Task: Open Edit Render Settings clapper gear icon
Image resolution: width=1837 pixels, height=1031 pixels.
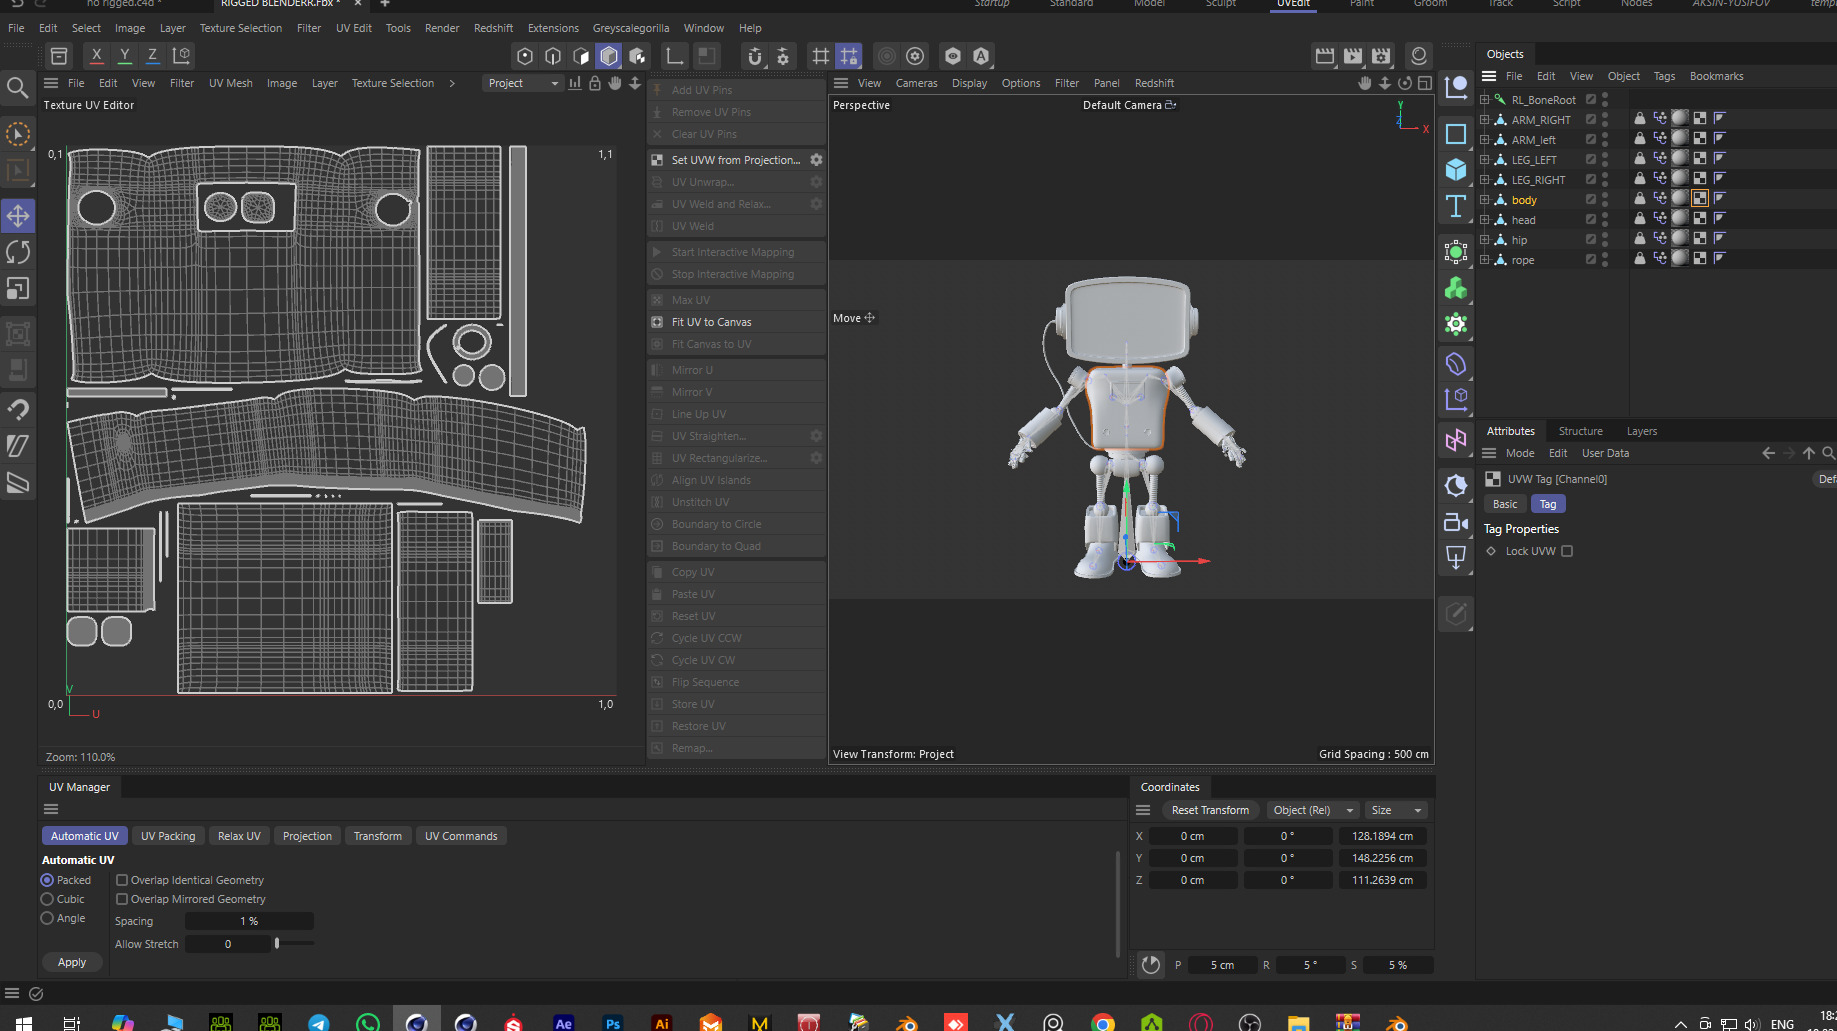Action: pyautogui.click(x=1381, y=56)
